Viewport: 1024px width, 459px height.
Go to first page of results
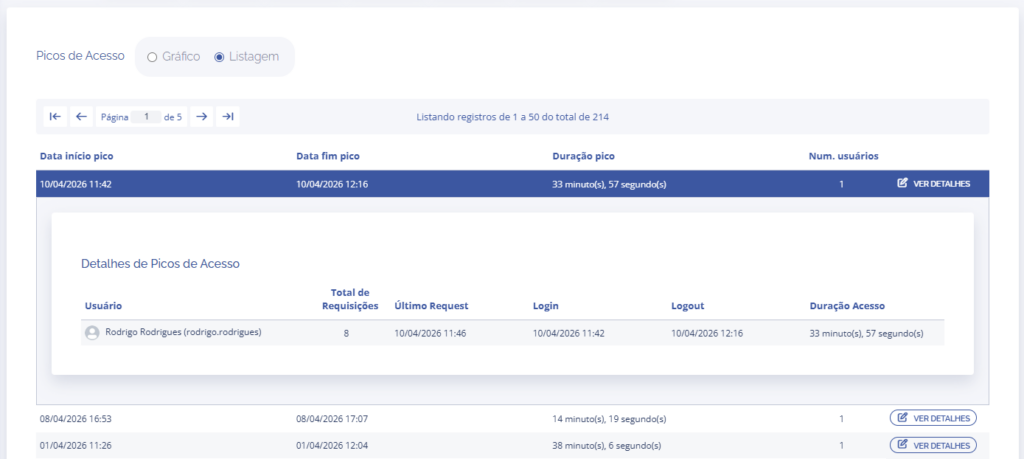coord(55,117)
